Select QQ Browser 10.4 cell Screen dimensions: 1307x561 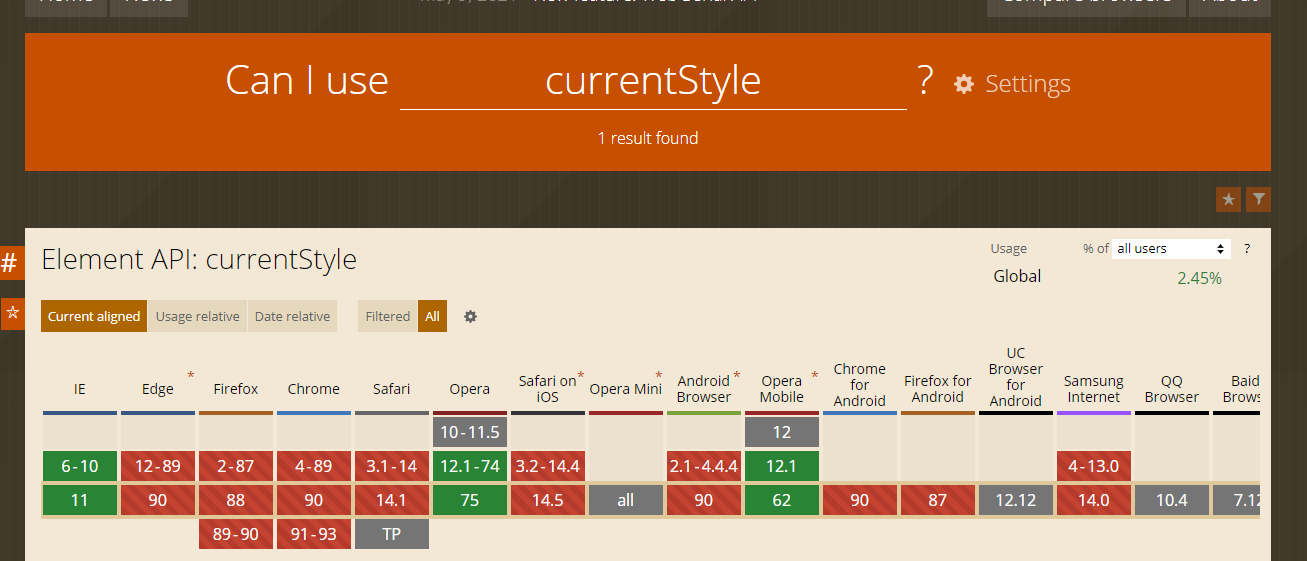1172,500
